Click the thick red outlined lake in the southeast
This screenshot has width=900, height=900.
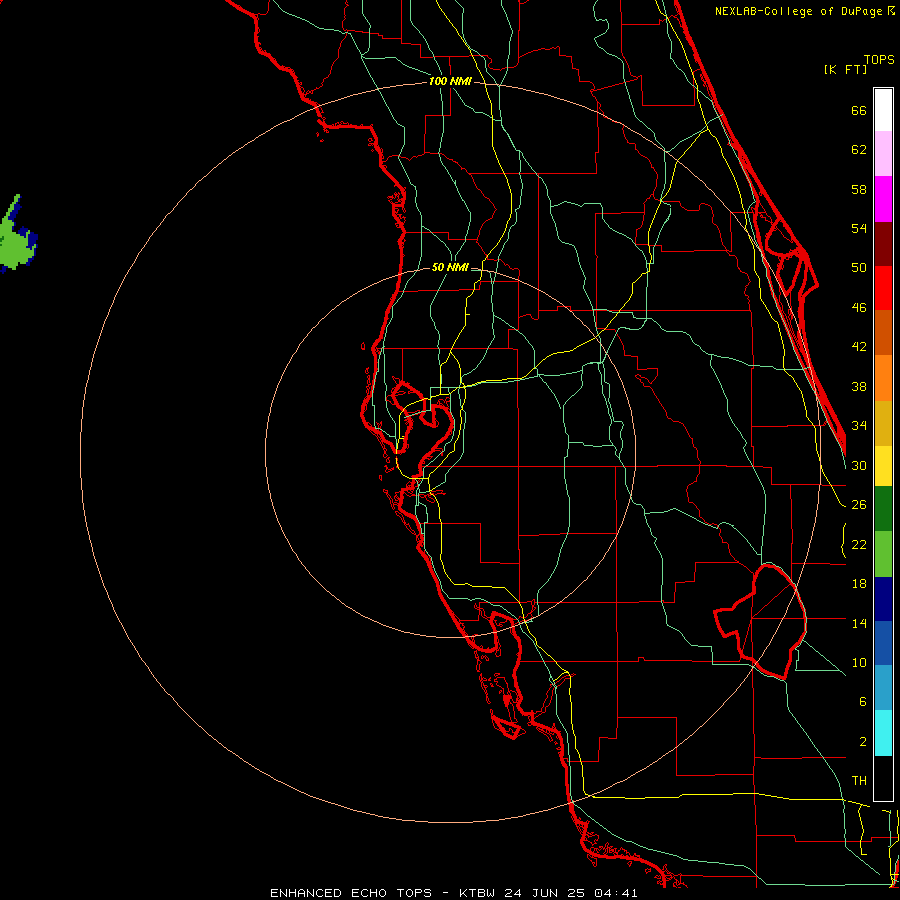763,620
